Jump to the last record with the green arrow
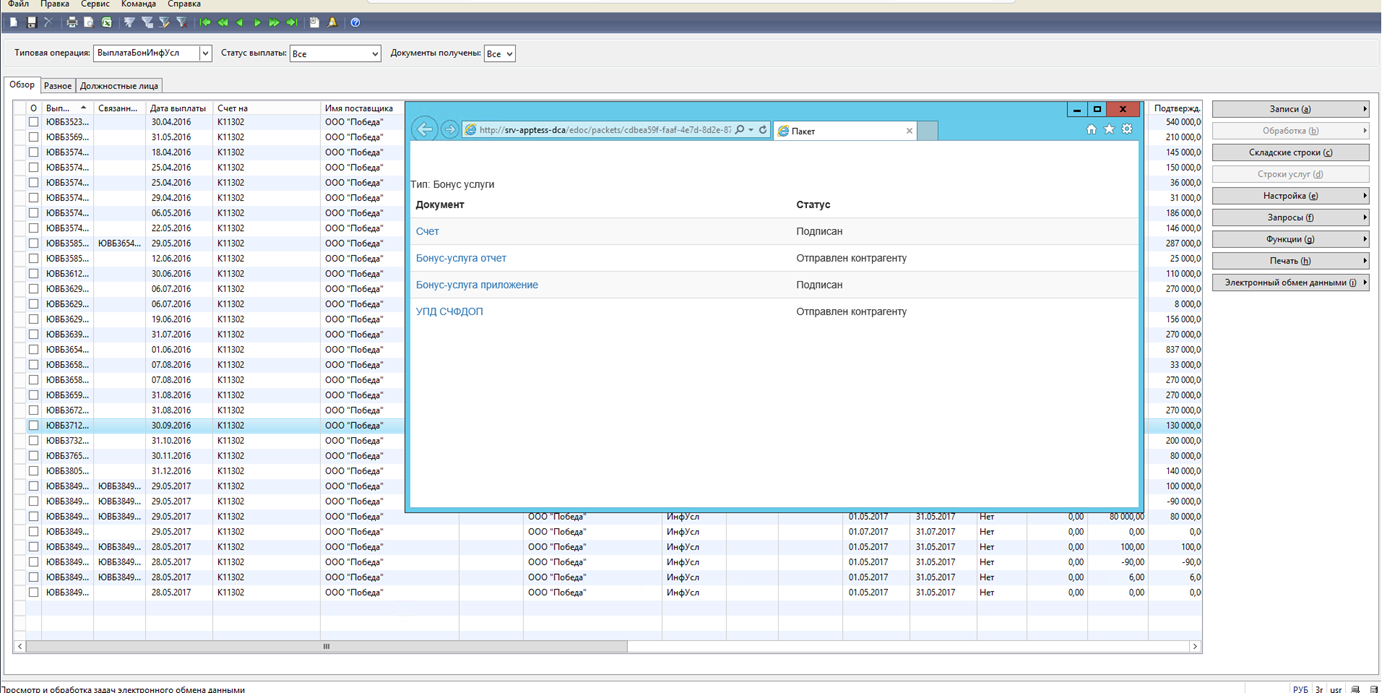The width and height of the screenshot is (1382, 693). (x=292, y=22)
